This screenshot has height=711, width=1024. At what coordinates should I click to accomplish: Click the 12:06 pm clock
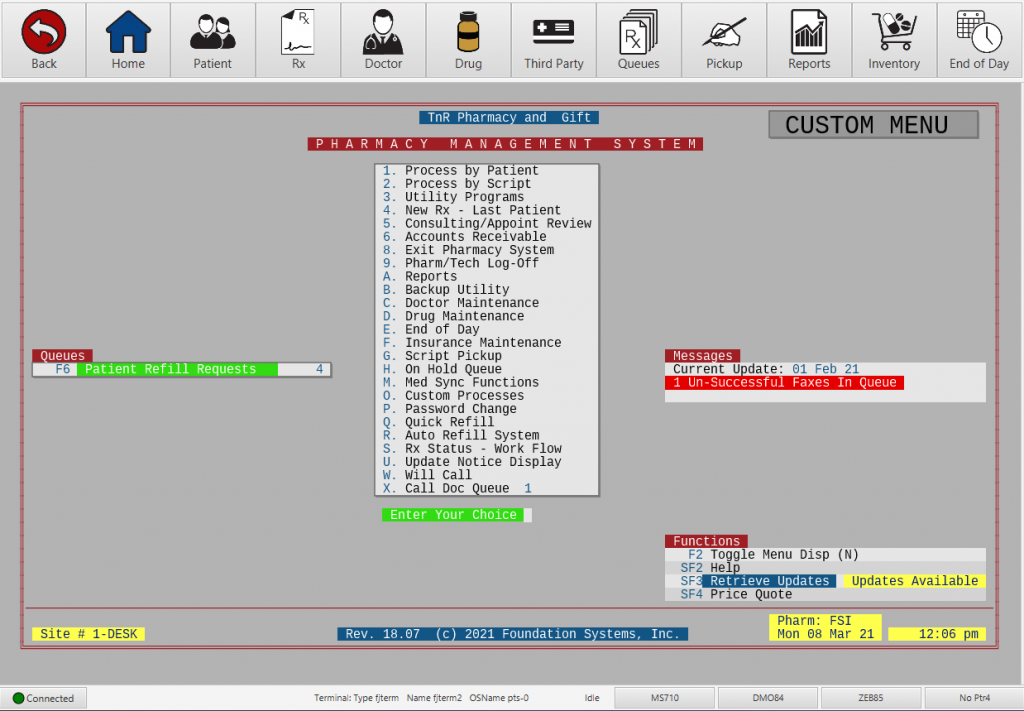(937, 634)
